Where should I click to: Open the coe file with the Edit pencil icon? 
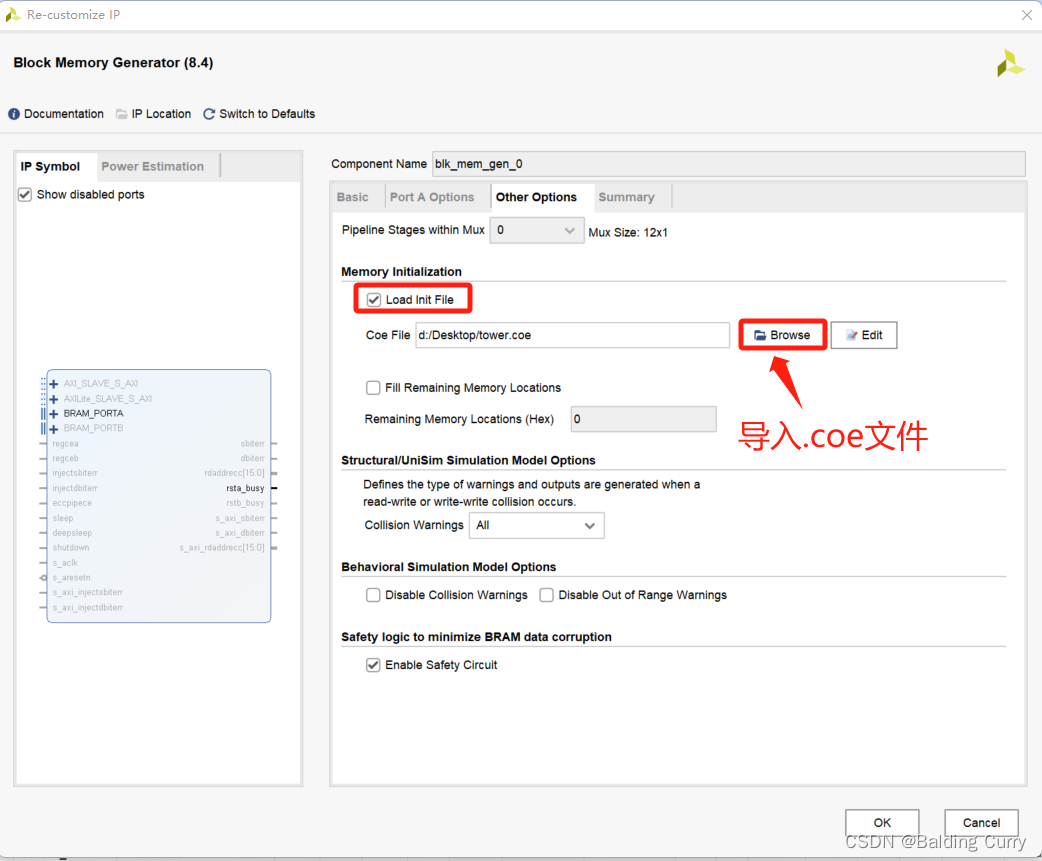click(x=849, y=335)
